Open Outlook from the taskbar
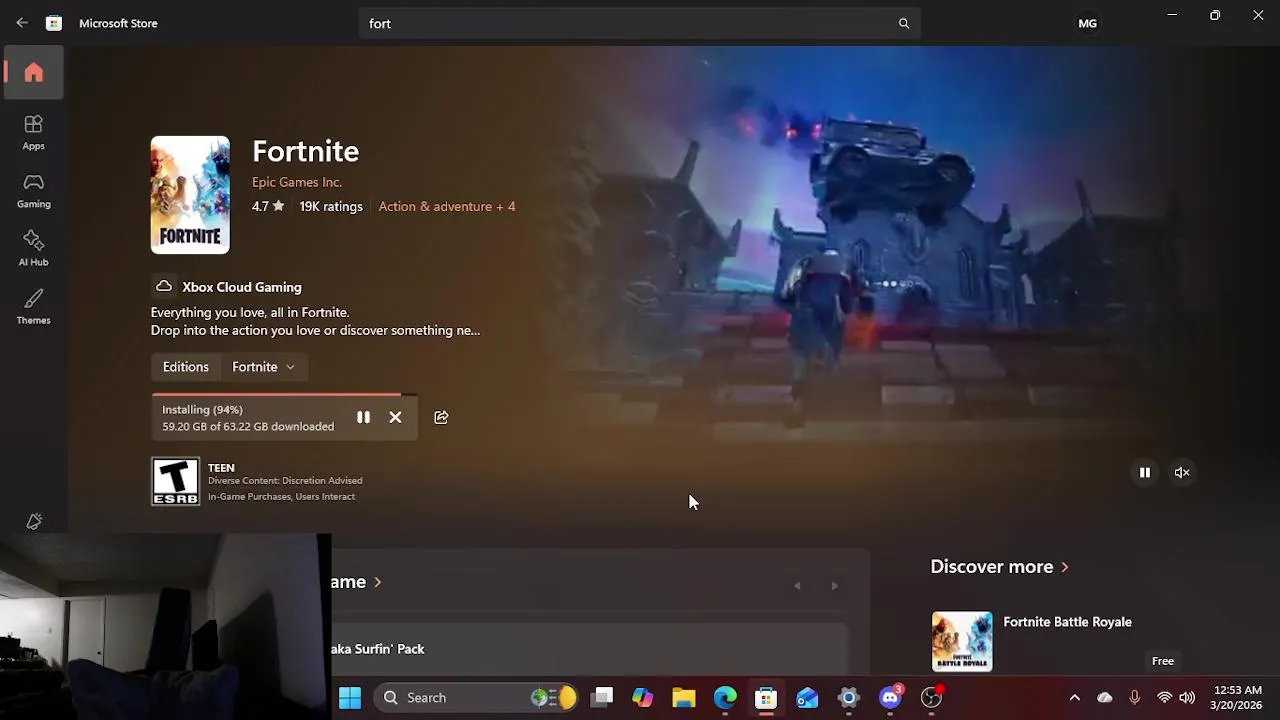1280x720 pixels. [x=807, y=698]
